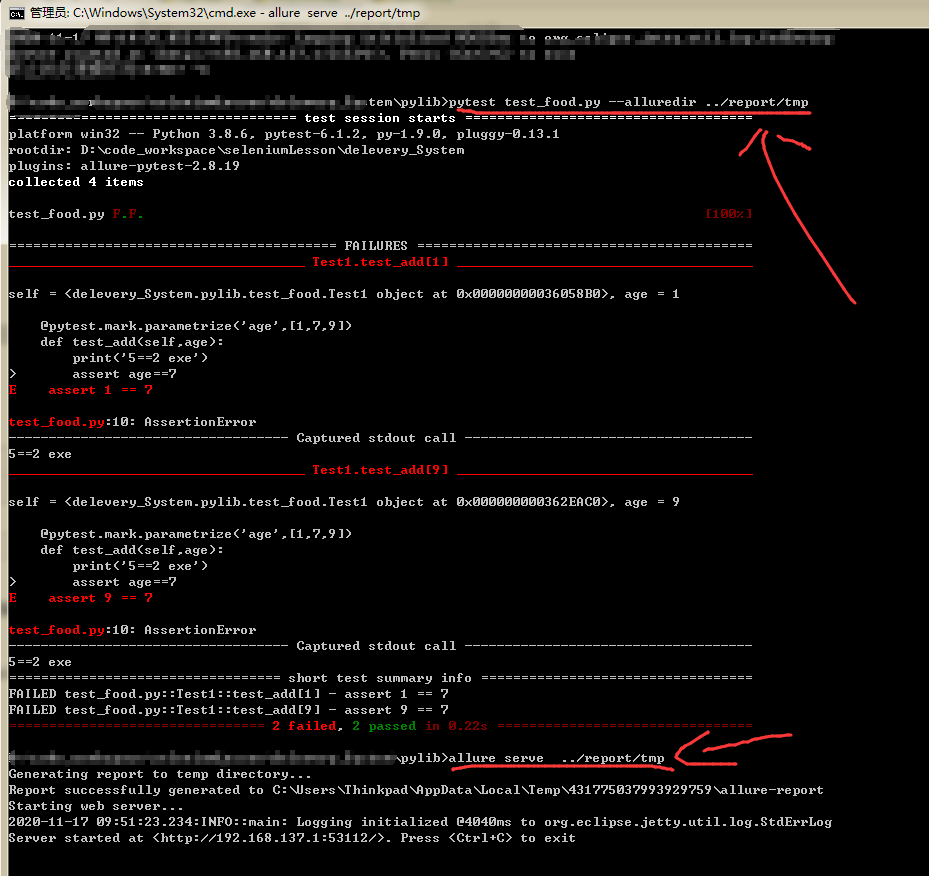Click the 'plugins: allure-pytest-2.8.19' line
Image resolution: width=929 pixels, height=876 pixels.
click(x=124, y=166)
